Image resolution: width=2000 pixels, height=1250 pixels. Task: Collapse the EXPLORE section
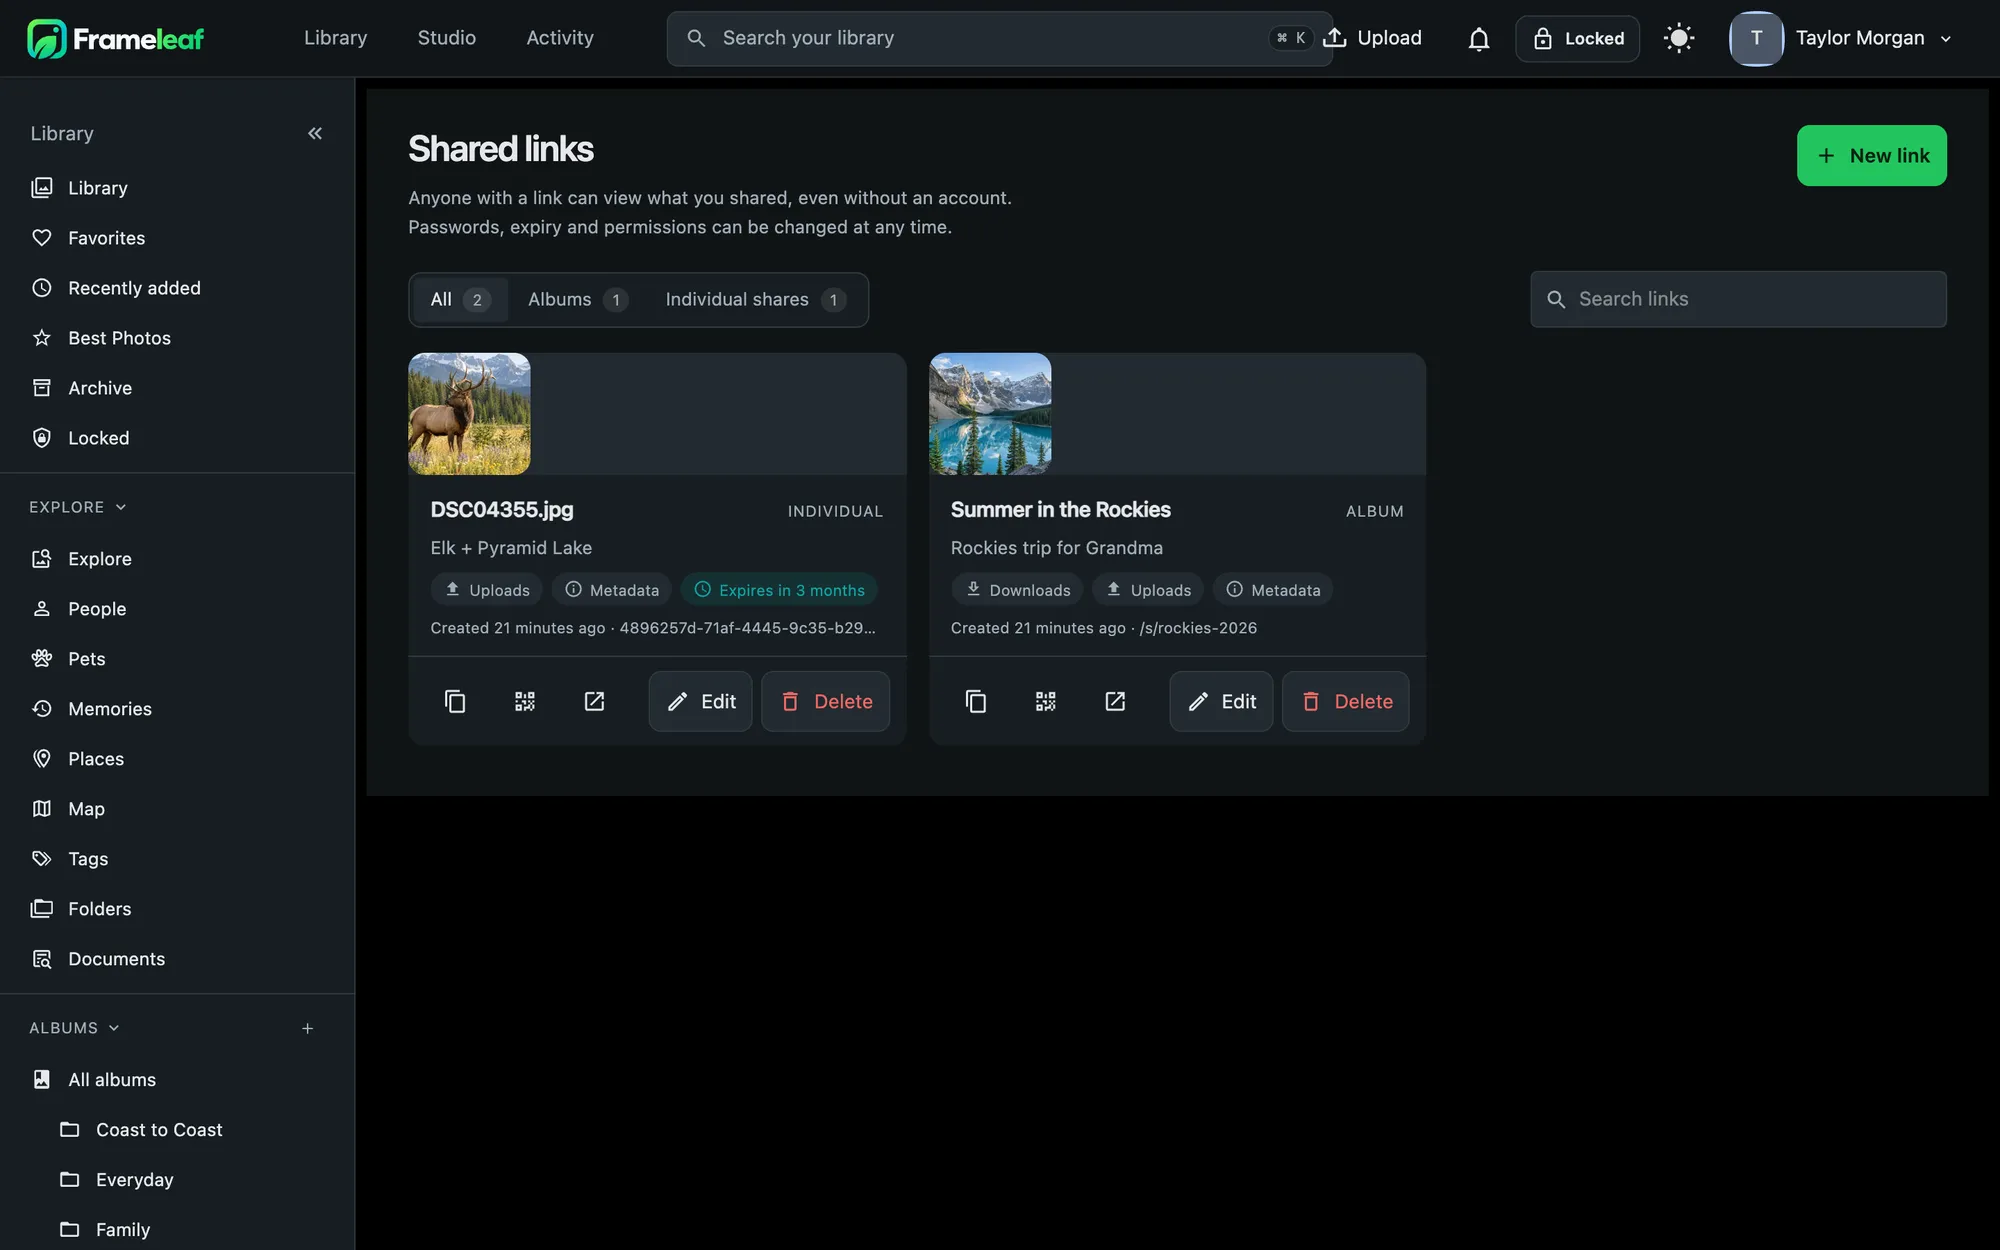click(x=78, y=507)
